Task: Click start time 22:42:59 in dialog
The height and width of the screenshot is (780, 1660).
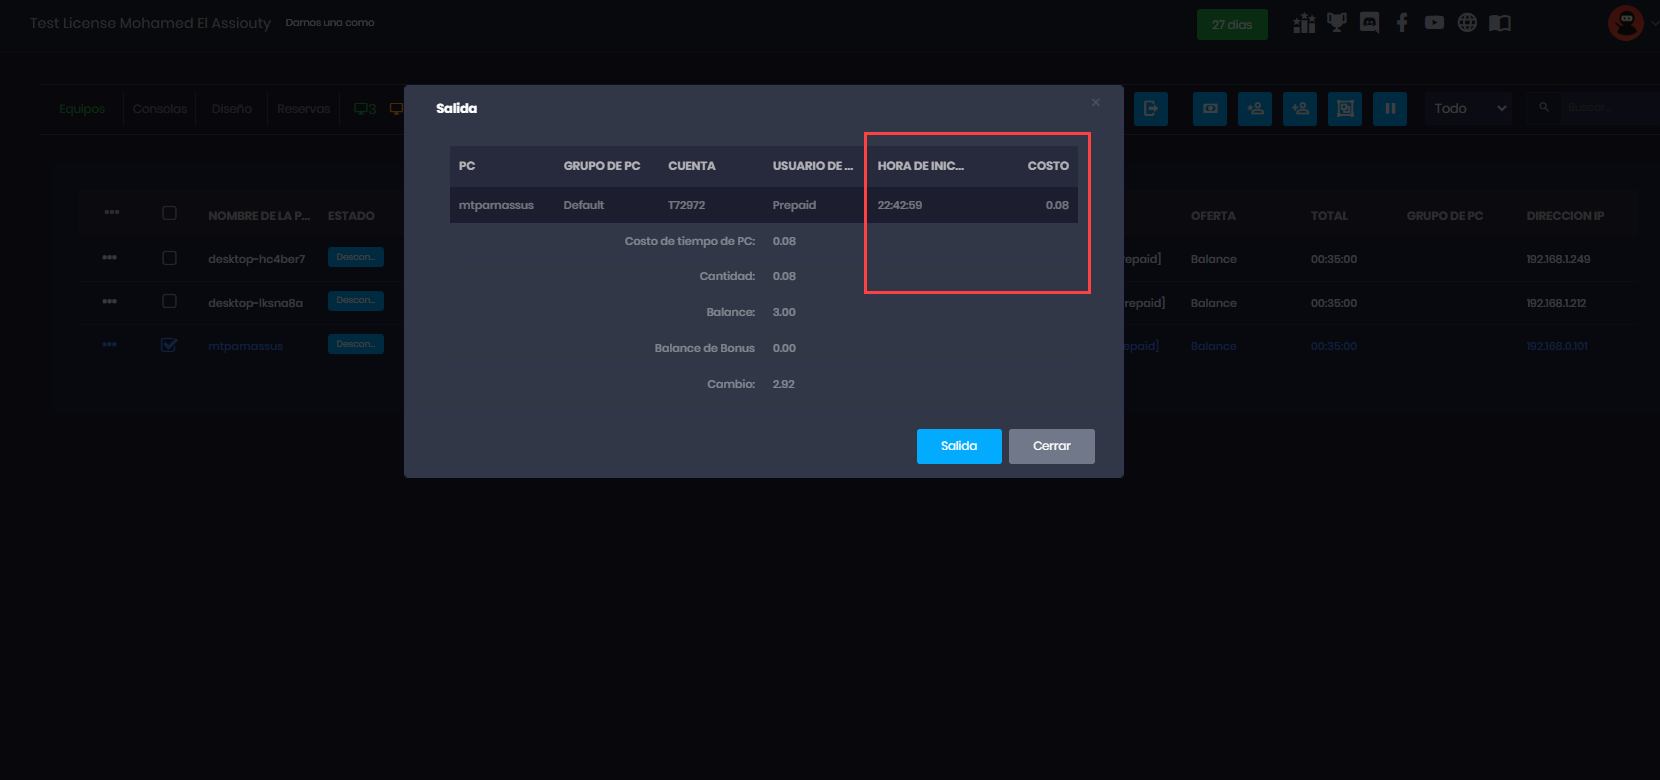Action: pyautogui.click(x=900, y=205)
